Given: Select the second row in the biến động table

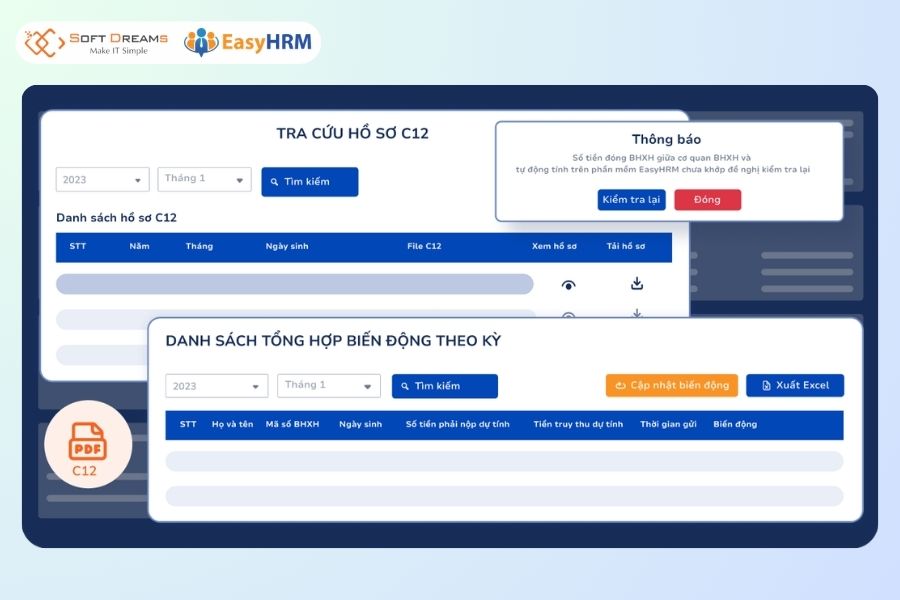Looking at the screenshot, I should point(505,496).
